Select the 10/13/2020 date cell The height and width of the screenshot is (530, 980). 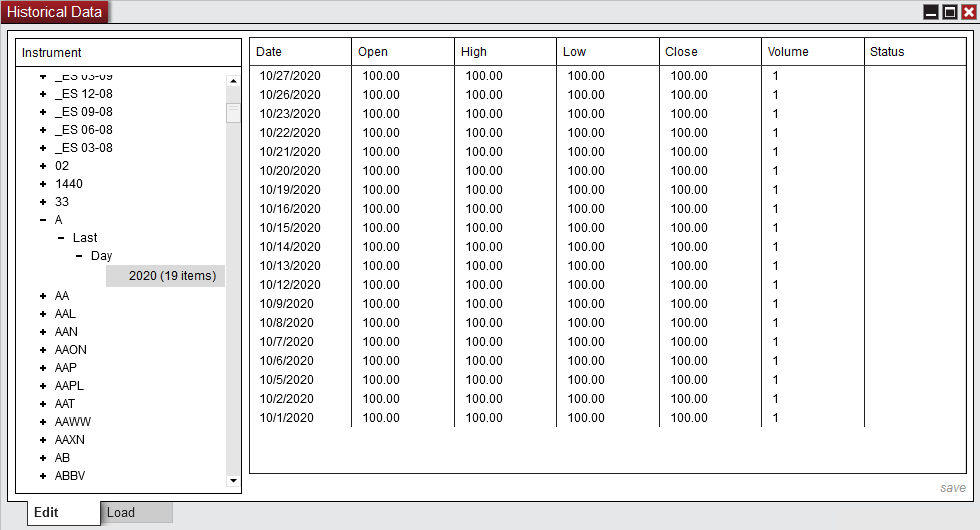click(x=290, y=266)
